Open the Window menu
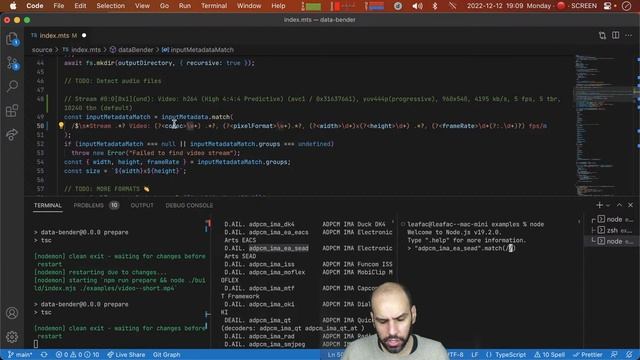 point(249,6)
